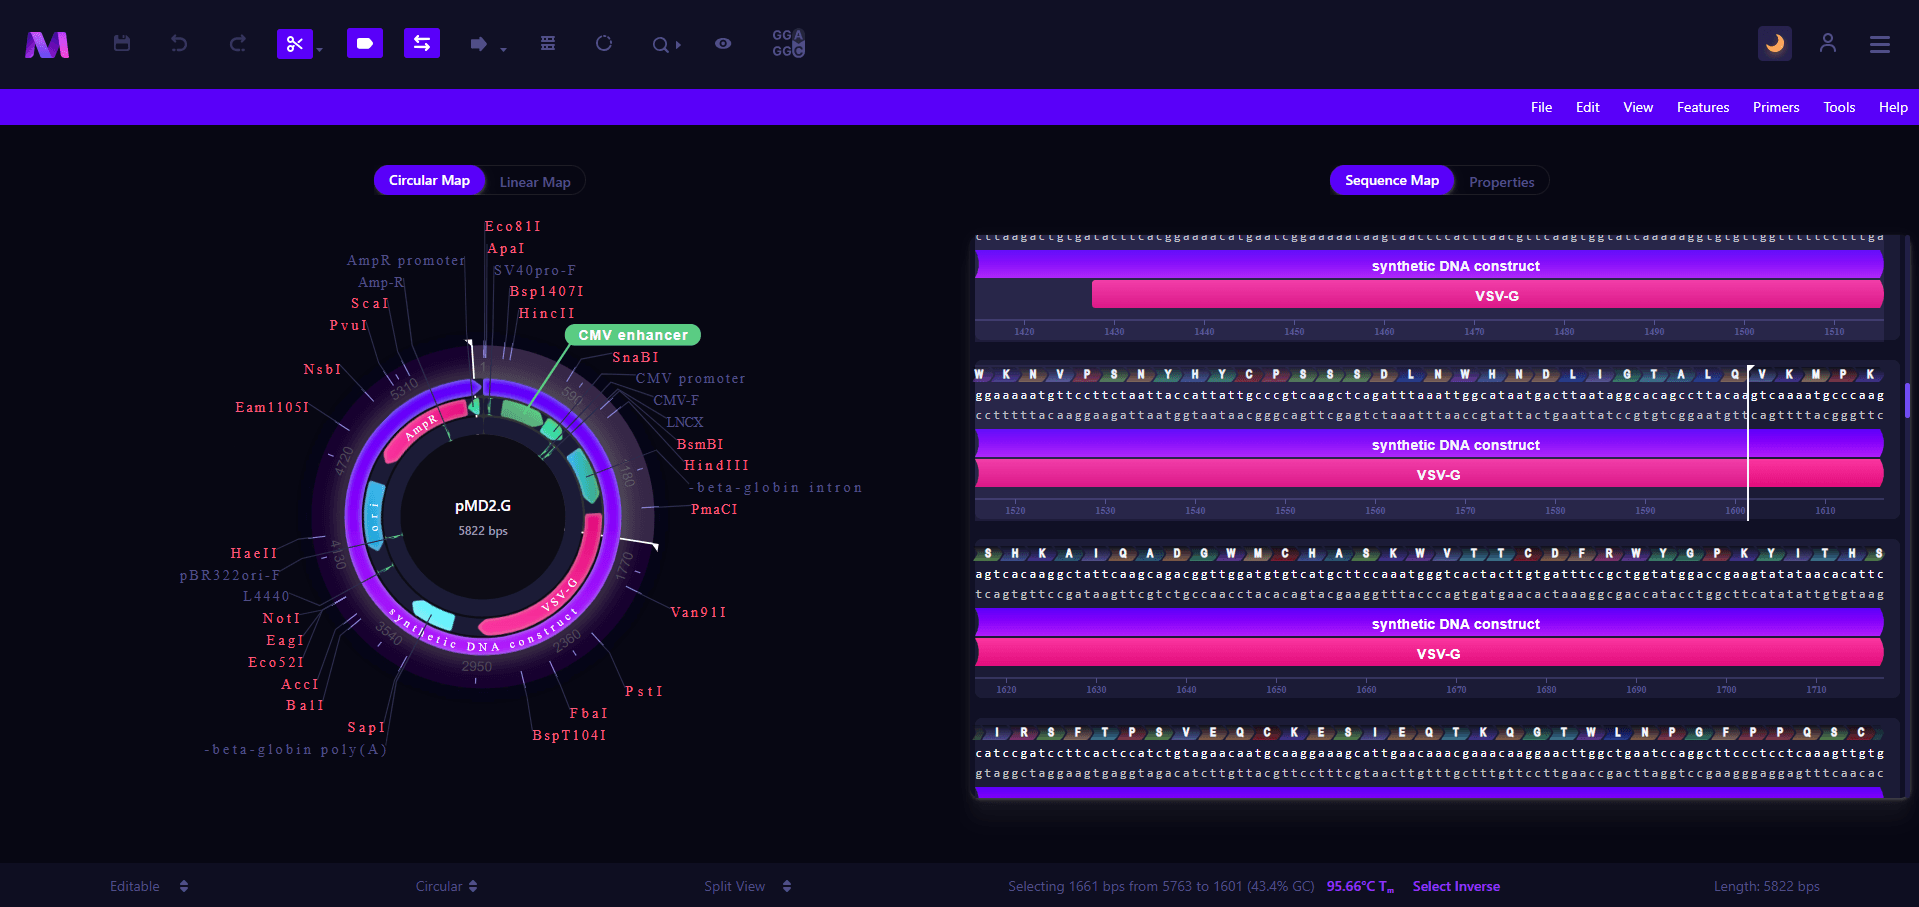Switch to the Linear Map view
Screen dimensions: 1919x907
click(x=535, y=182)
